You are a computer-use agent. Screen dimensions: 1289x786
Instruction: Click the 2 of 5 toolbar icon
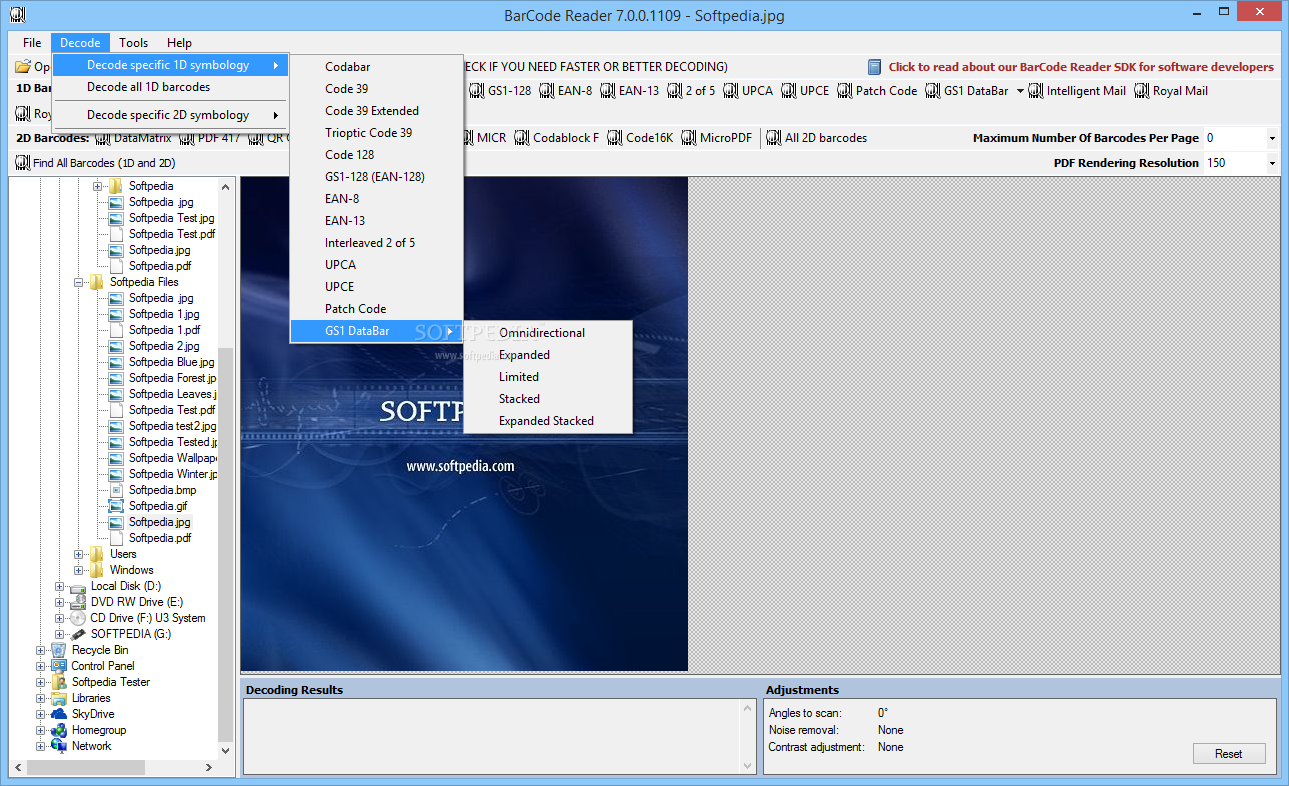click(x=674, y=91)
